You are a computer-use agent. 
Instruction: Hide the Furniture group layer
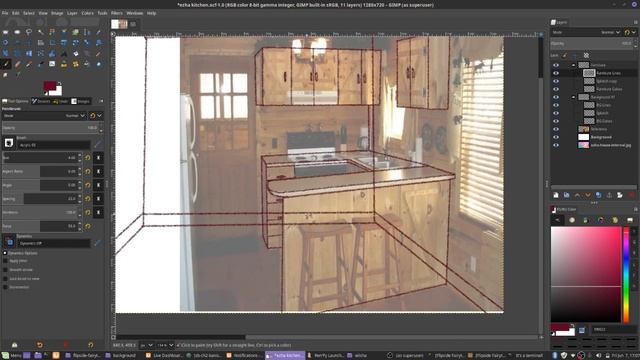coord(556,65)
